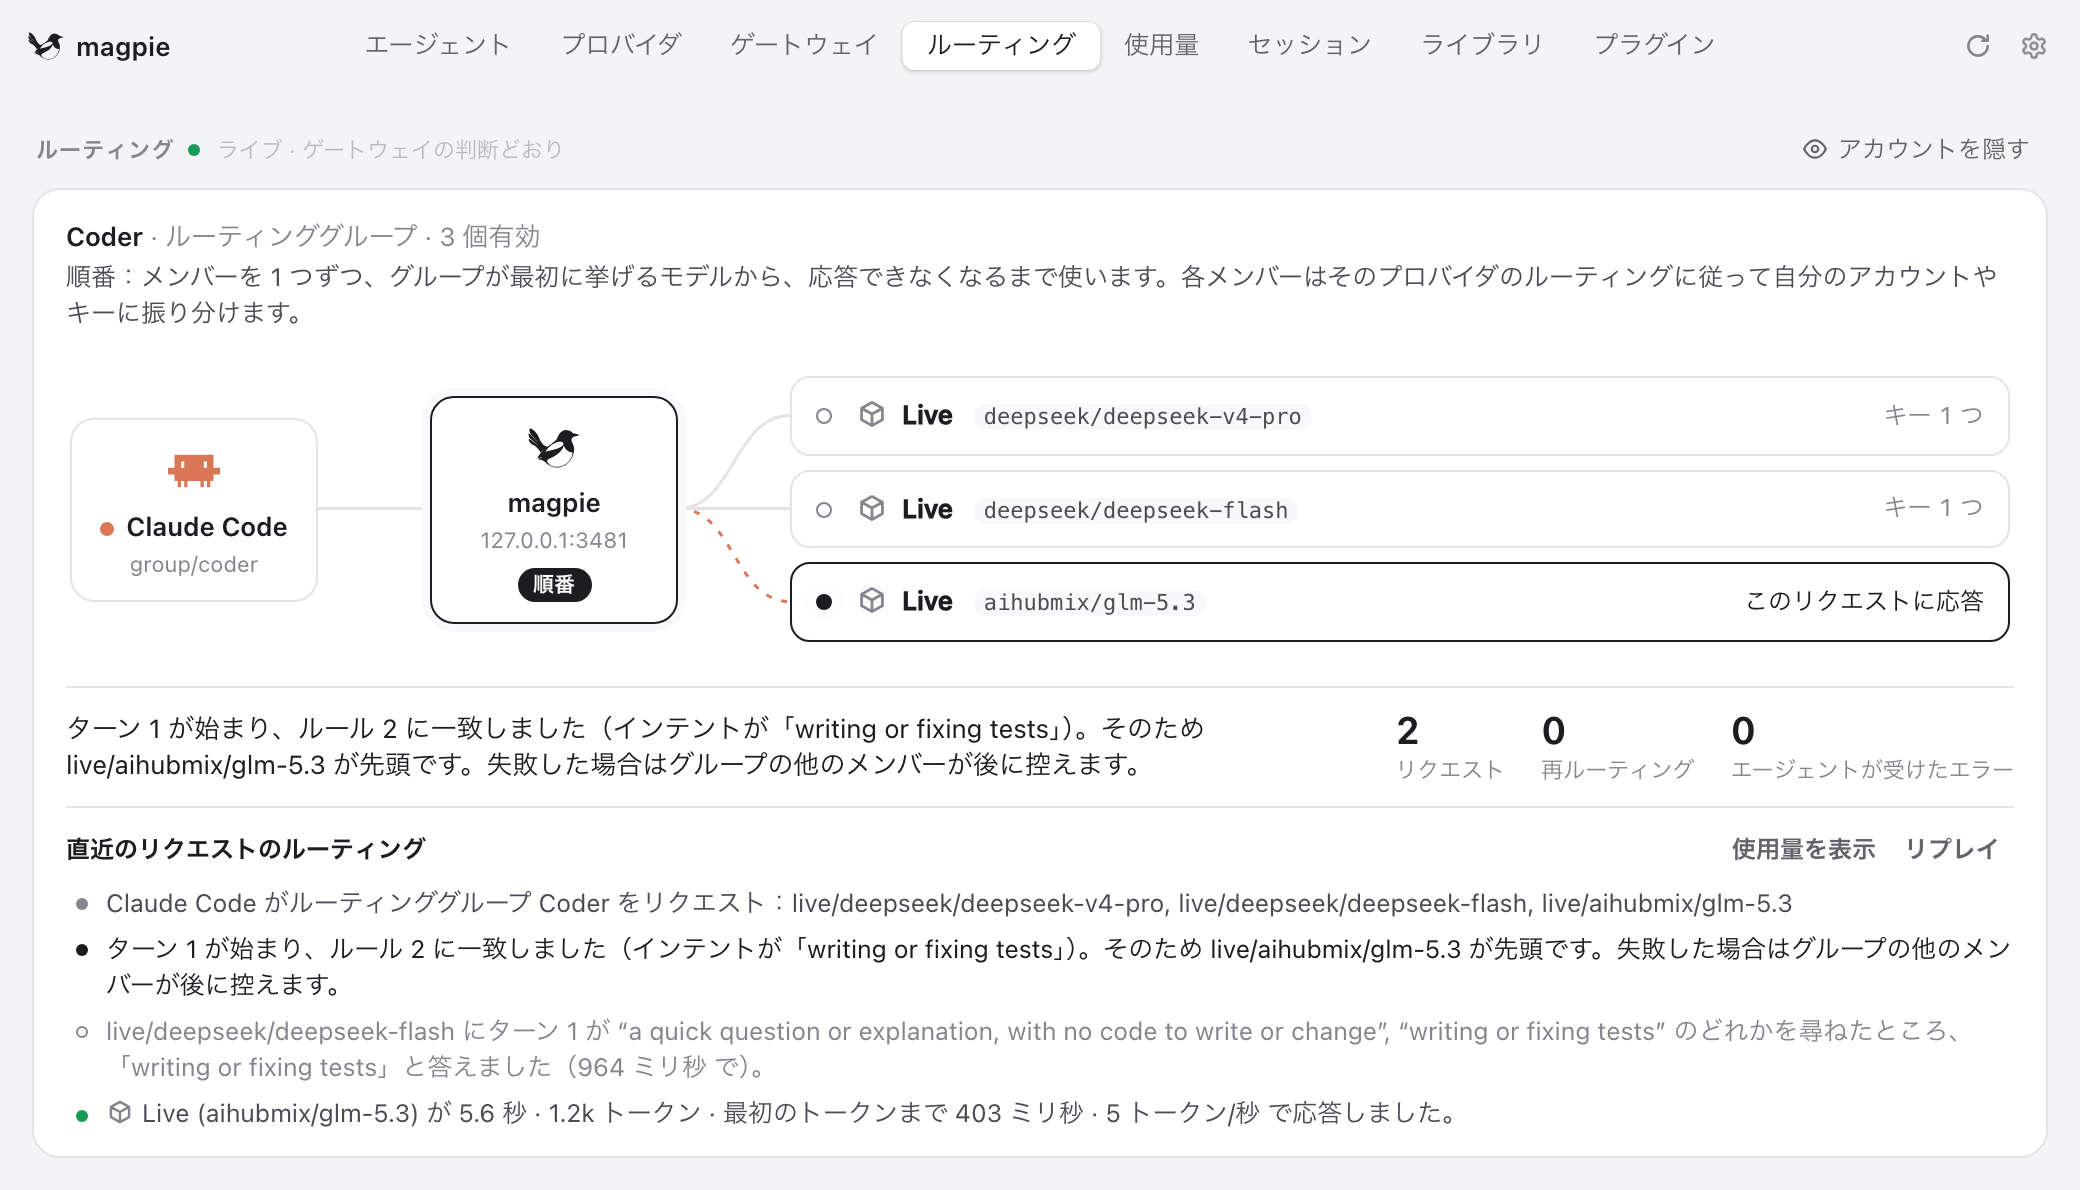2080x1190 pixels.
Task: Click the address 127.0.0.1:3481
Action: [554, 540]
